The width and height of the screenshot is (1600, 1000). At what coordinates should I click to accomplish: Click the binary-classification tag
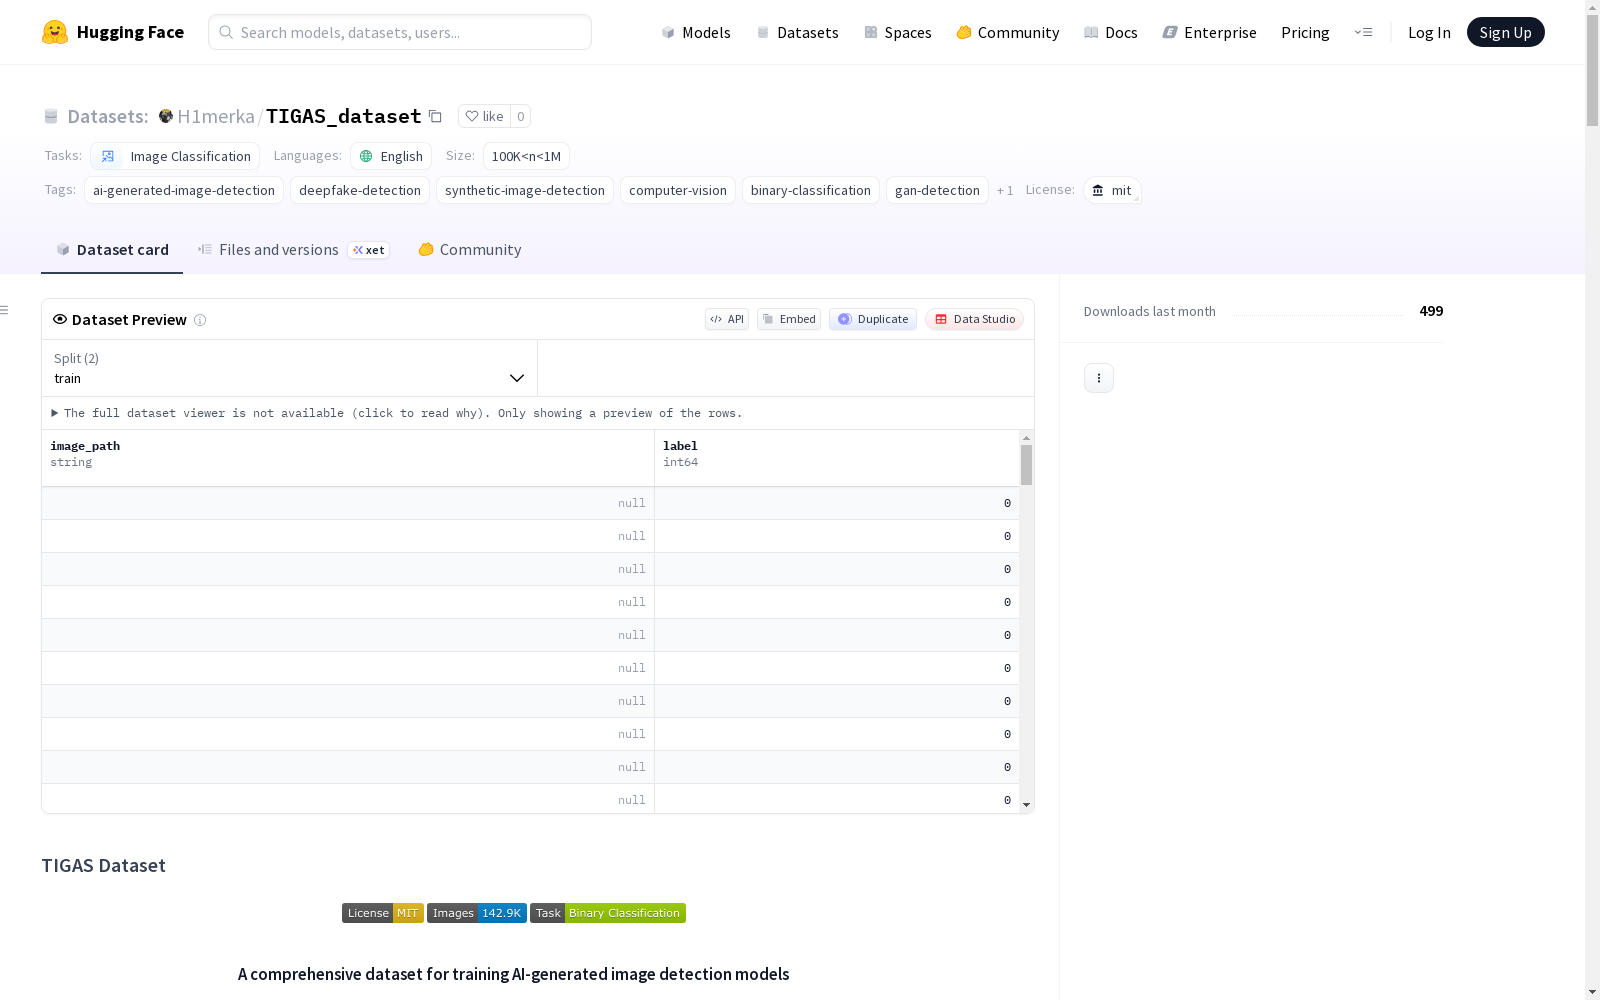pos(811,190)
